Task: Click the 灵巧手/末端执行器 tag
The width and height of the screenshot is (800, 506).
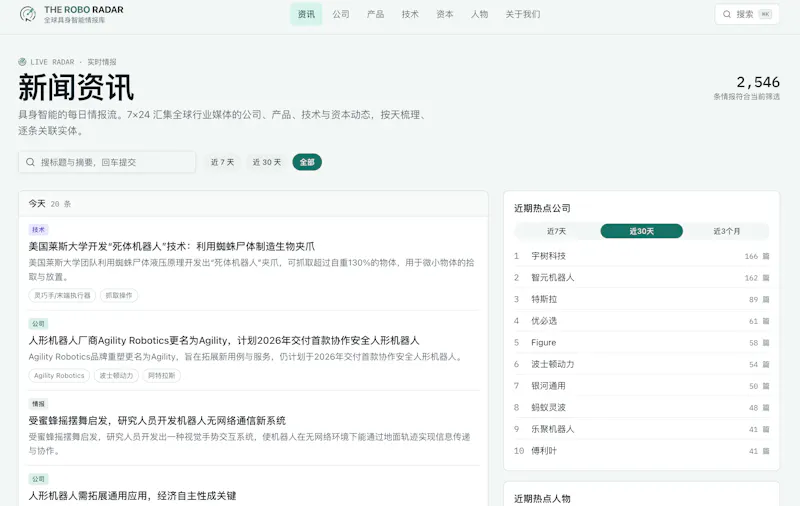Action: click(62, 295)
